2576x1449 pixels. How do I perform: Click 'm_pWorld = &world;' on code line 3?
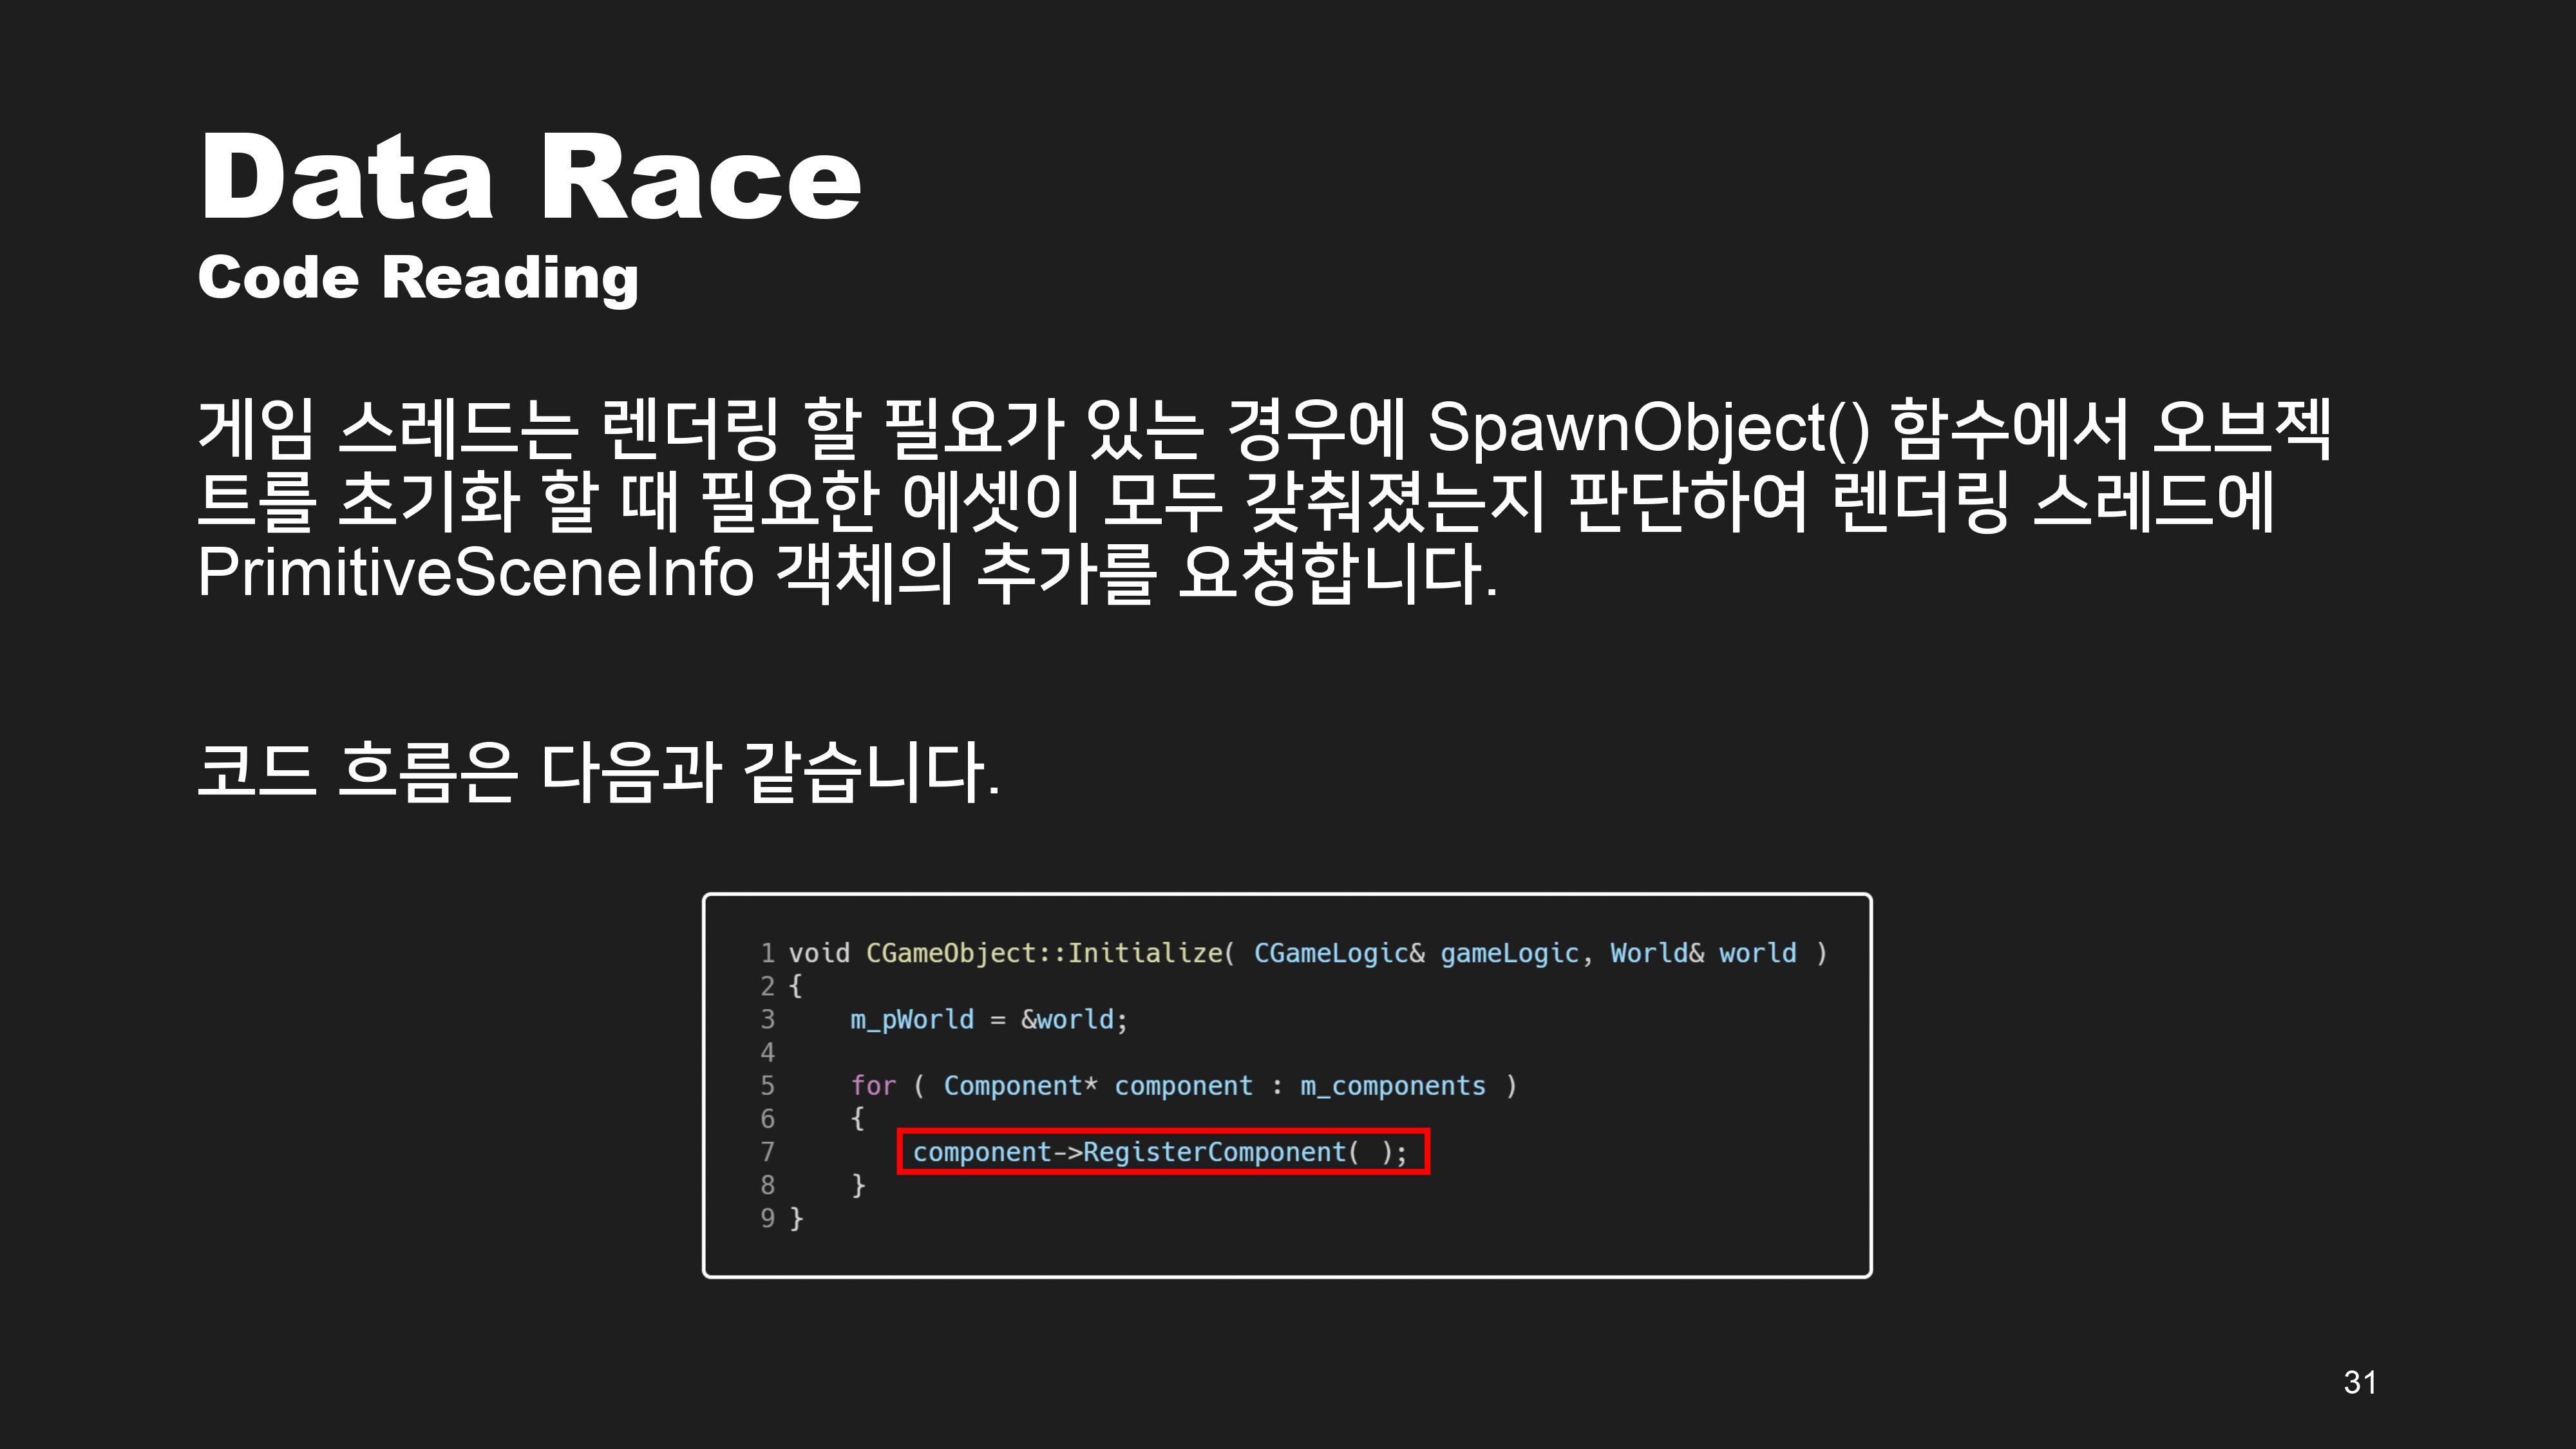point(988,1019)
